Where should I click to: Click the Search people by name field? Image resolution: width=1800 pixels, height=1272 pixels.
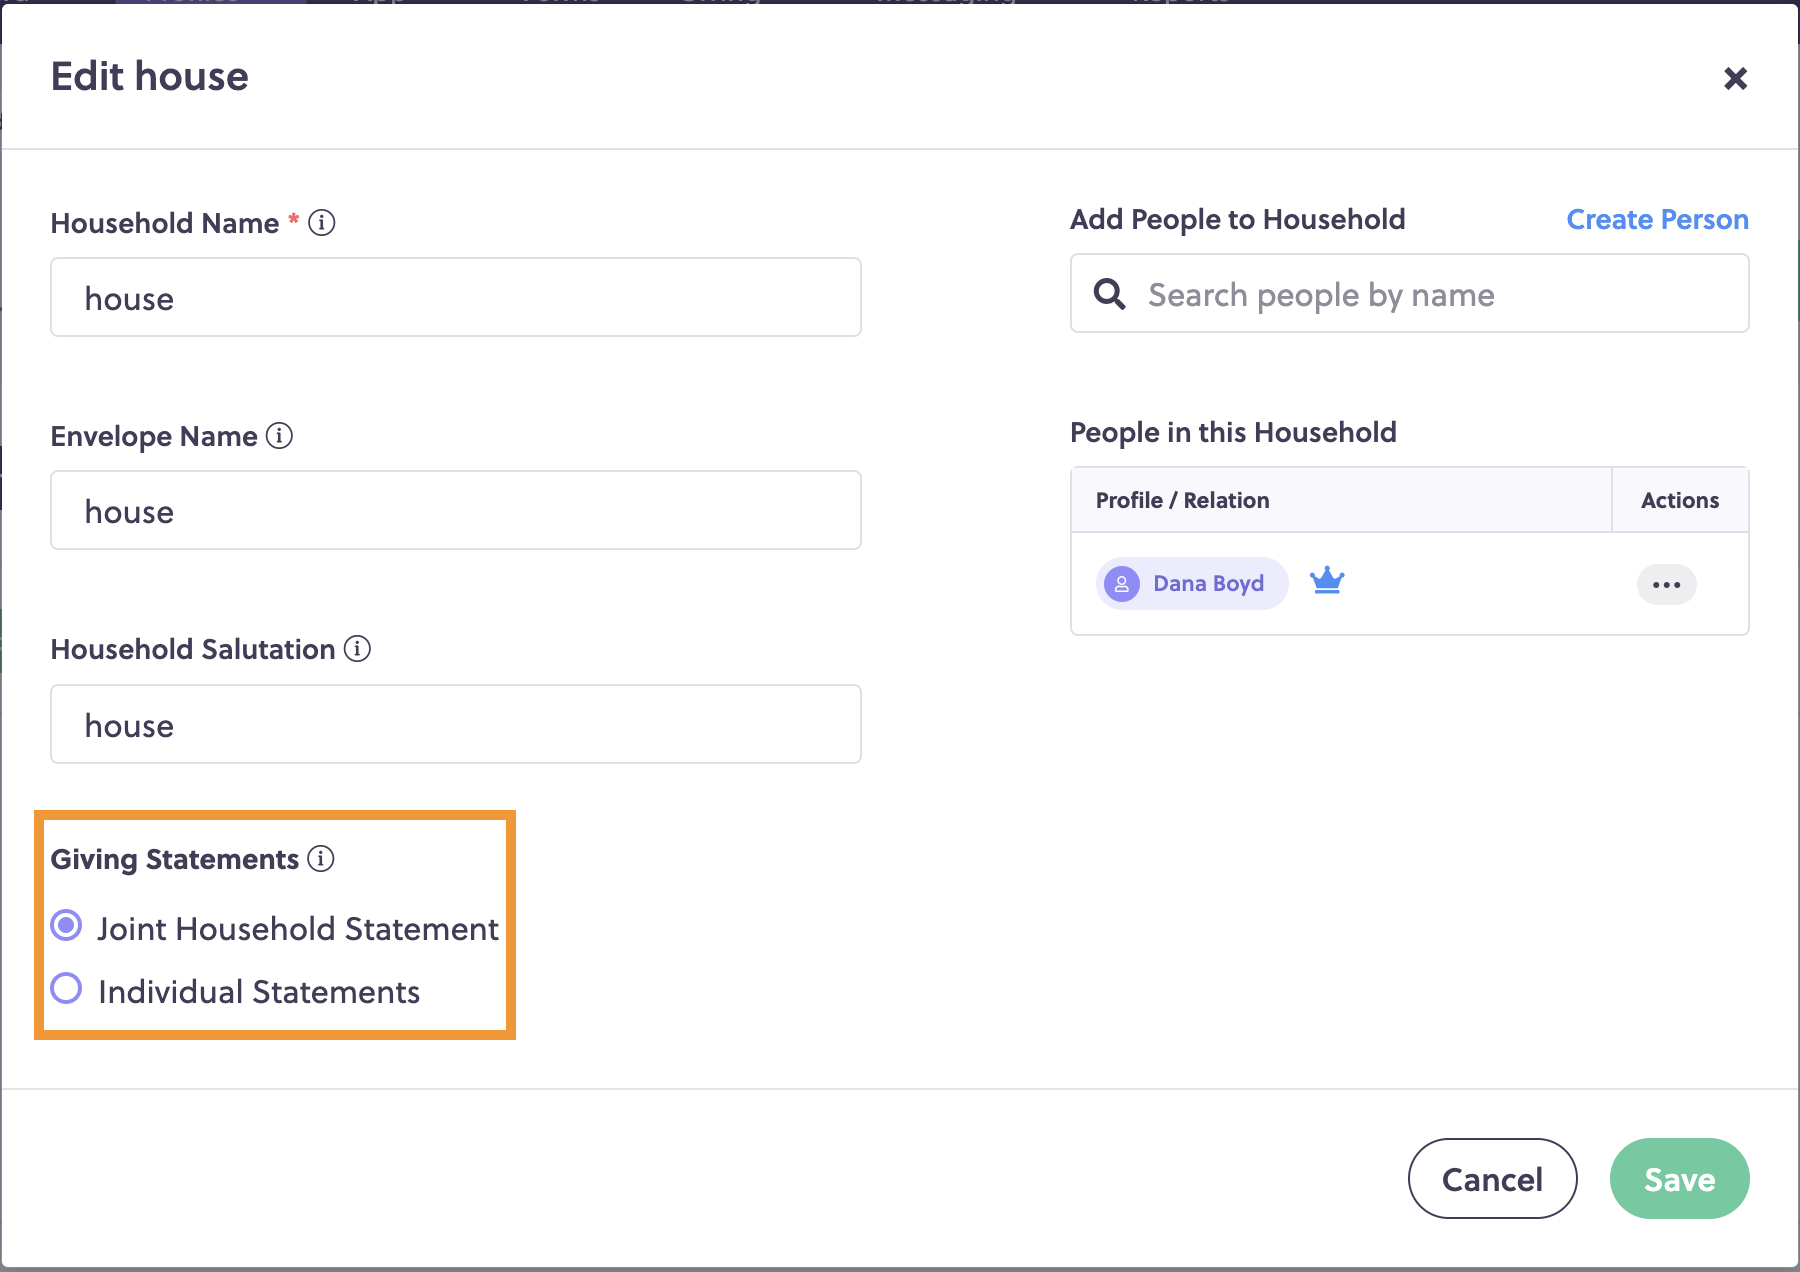(x=1410, y=293)
